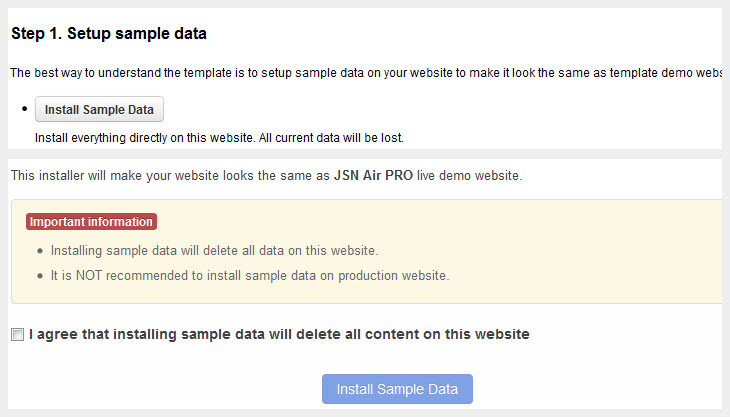Click the "Step 1. Setup sample data" heading
The width and height of the screenshot is (730, 417).
pos(108,34)
